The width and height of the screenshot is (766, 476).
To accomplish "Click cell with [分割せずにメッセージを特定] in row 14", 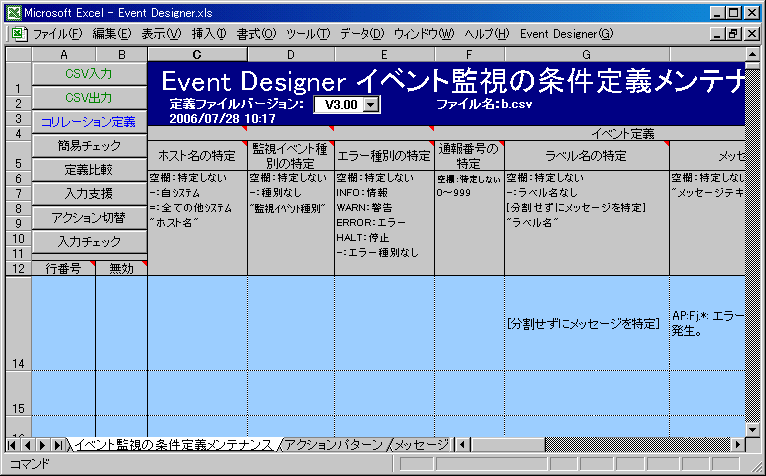I will [587, 323].
